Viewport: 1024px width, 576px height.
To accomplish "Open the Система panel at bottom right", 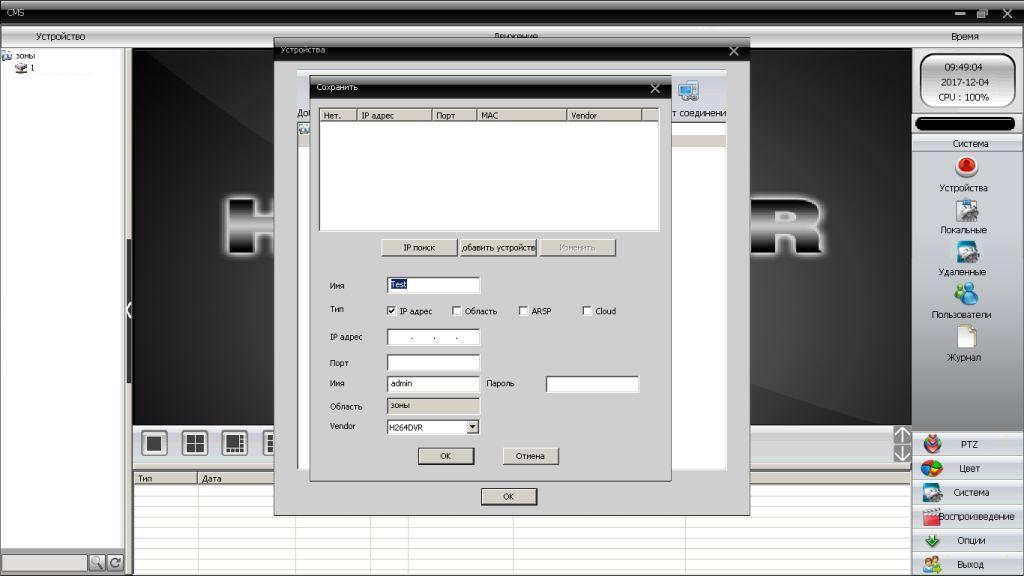I will pyautogui.click(x=968, y=492).
